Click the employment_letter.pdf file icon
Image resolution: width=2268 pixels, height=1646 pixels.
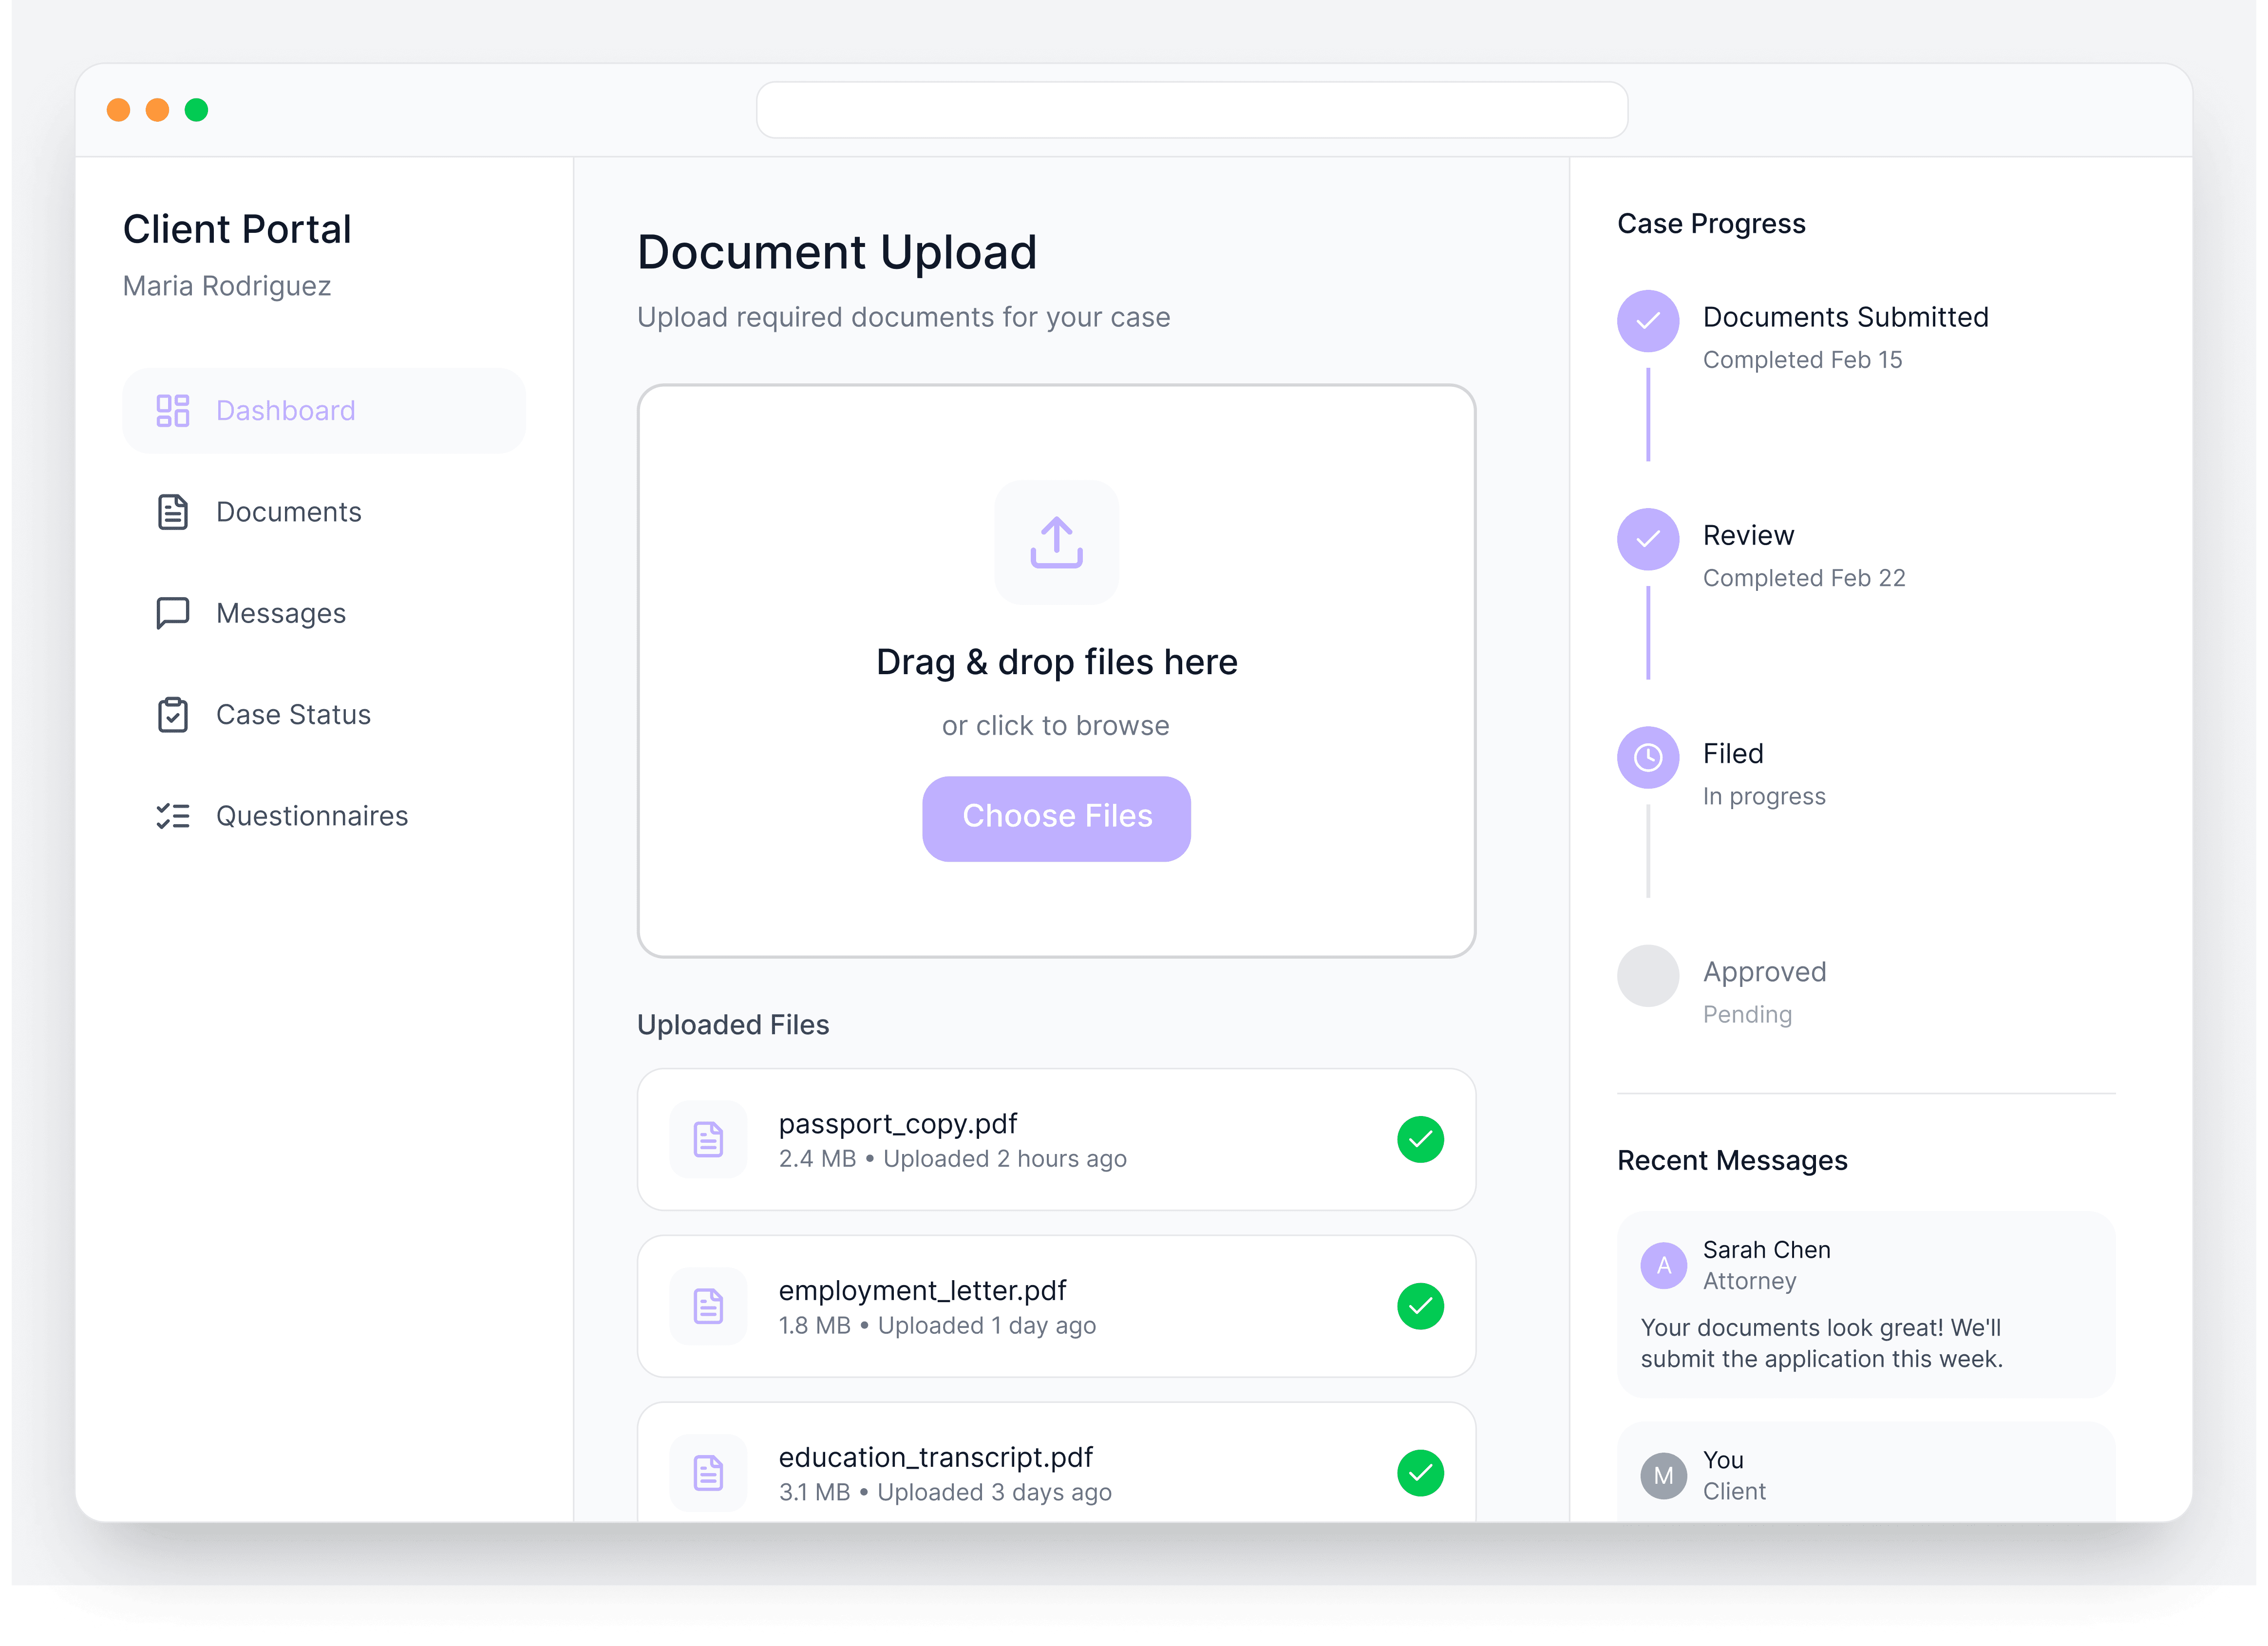[x=708, y=1306]
